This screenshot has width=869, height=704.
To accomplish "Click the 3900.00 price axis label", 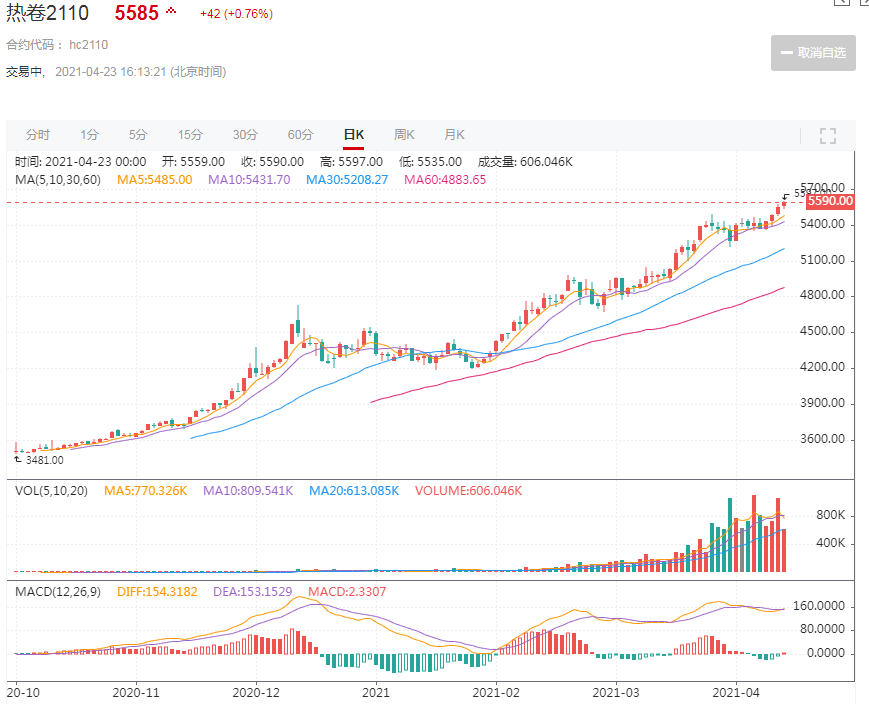I will click(822, 403).
